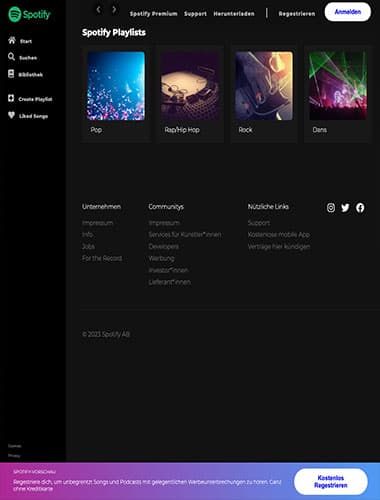Screen dimensions: 380x500
Task: Click the Cookies link in sidebar bottom
Action: tap(14, 446)
